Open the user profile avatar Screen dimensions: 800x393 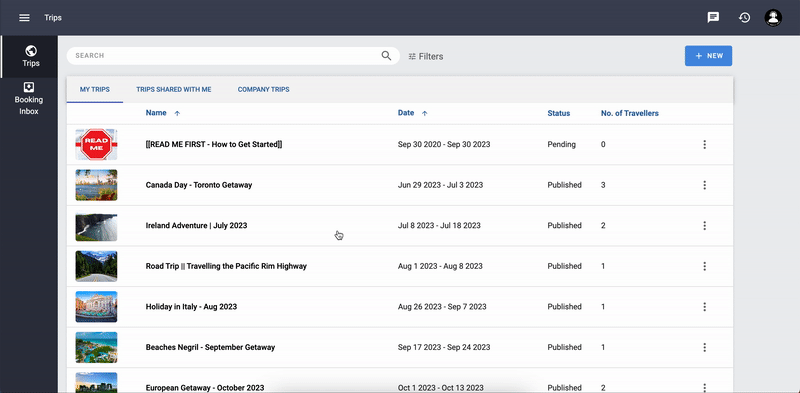(773, 18)
